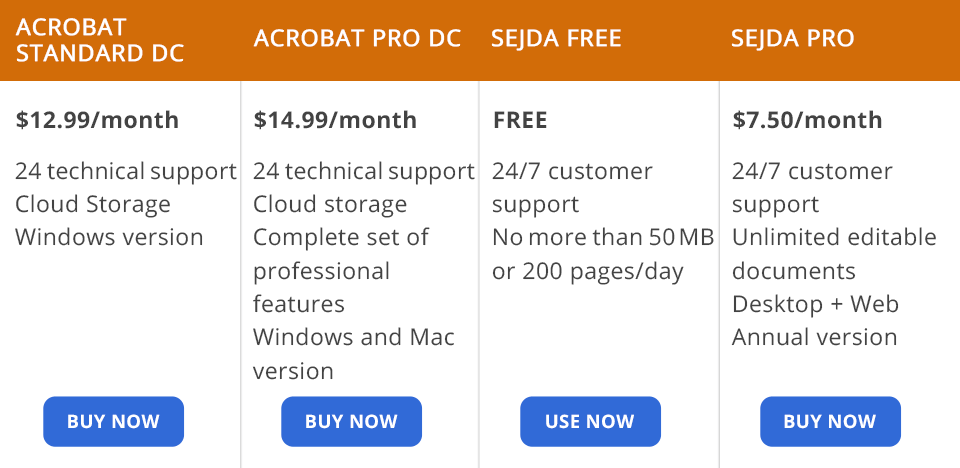Select the Windows and Mac version line

point(353,353)
